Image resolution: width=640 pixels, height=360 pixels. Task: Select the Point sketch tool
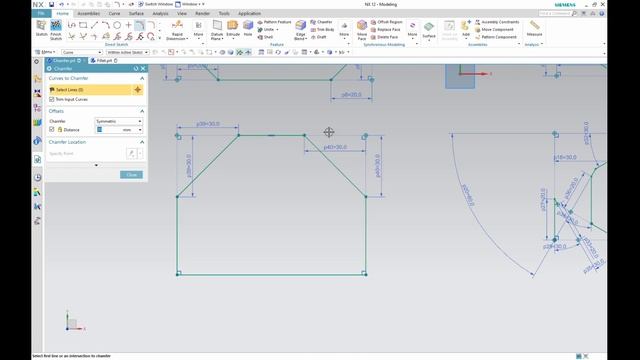click(x=129, y=25)
